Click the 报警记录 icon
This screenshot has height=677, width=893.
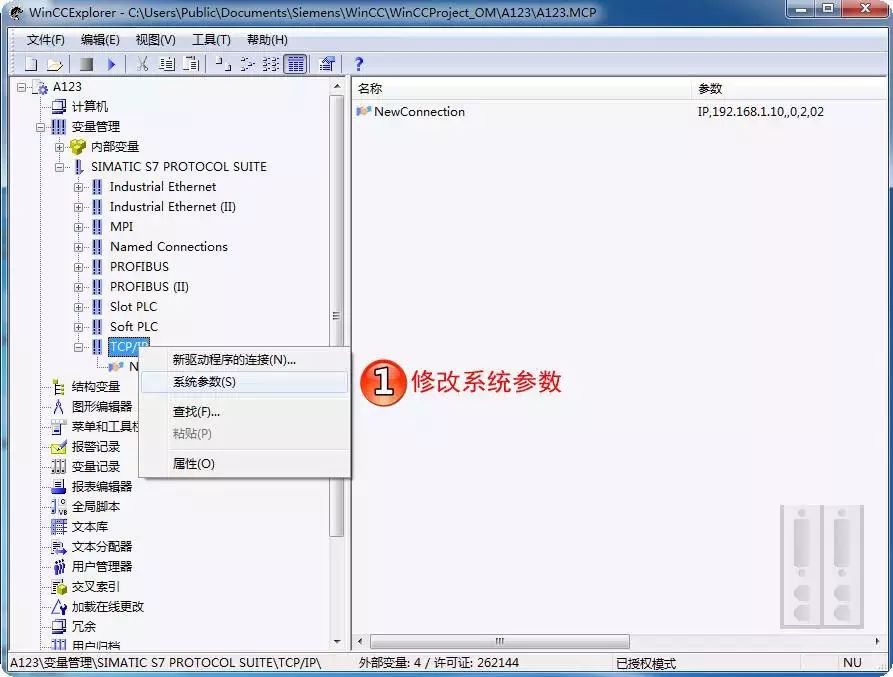[58, 447]
